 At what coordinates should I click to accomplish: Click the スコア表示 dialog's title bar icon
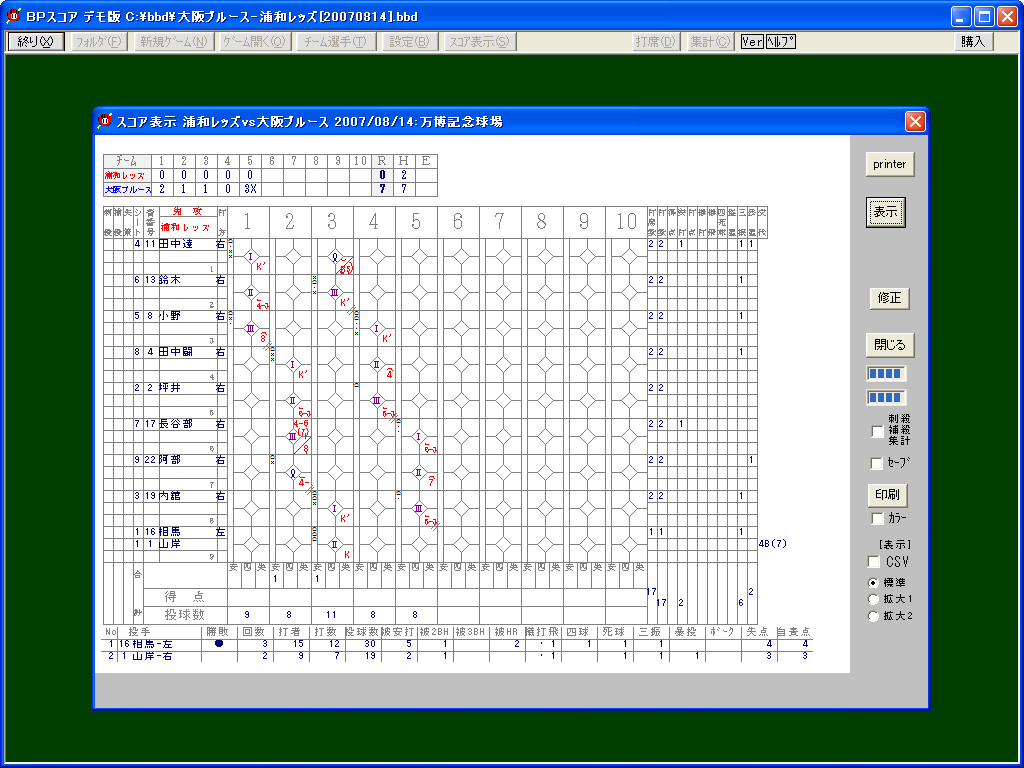click(x=104, y=121)
